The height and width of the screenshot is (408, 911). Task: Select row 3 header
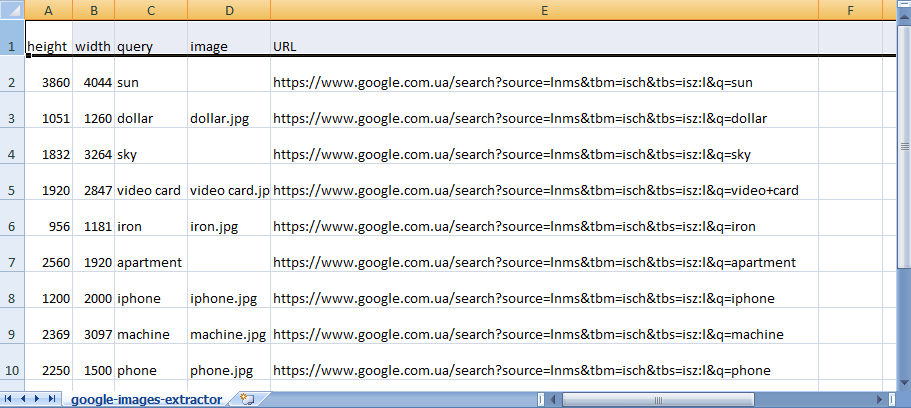pyautogui.click(x=12, y=110)
